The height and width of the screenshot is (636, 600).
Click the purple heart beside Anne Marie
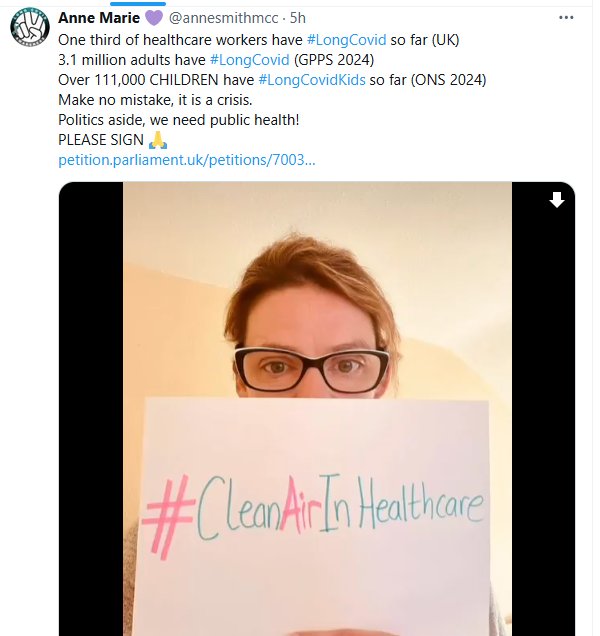coord(154,18)
